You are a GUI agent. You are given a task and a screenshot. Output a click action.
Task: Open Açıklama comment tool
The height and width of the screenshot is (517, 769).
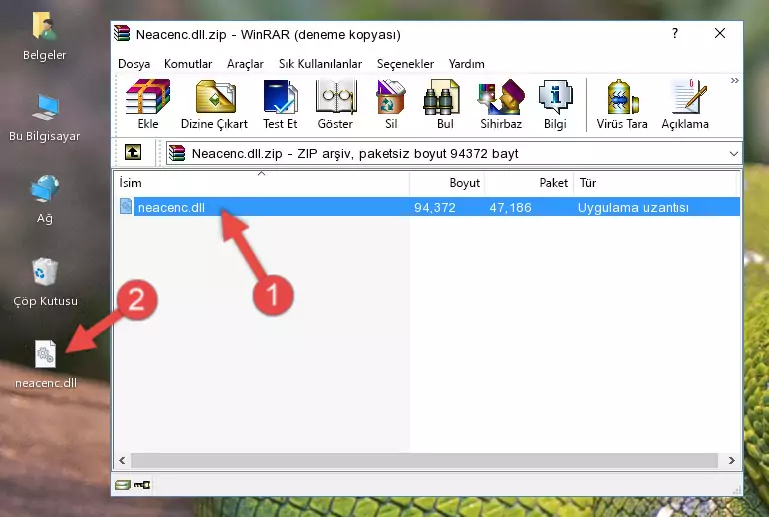(685, 104)
